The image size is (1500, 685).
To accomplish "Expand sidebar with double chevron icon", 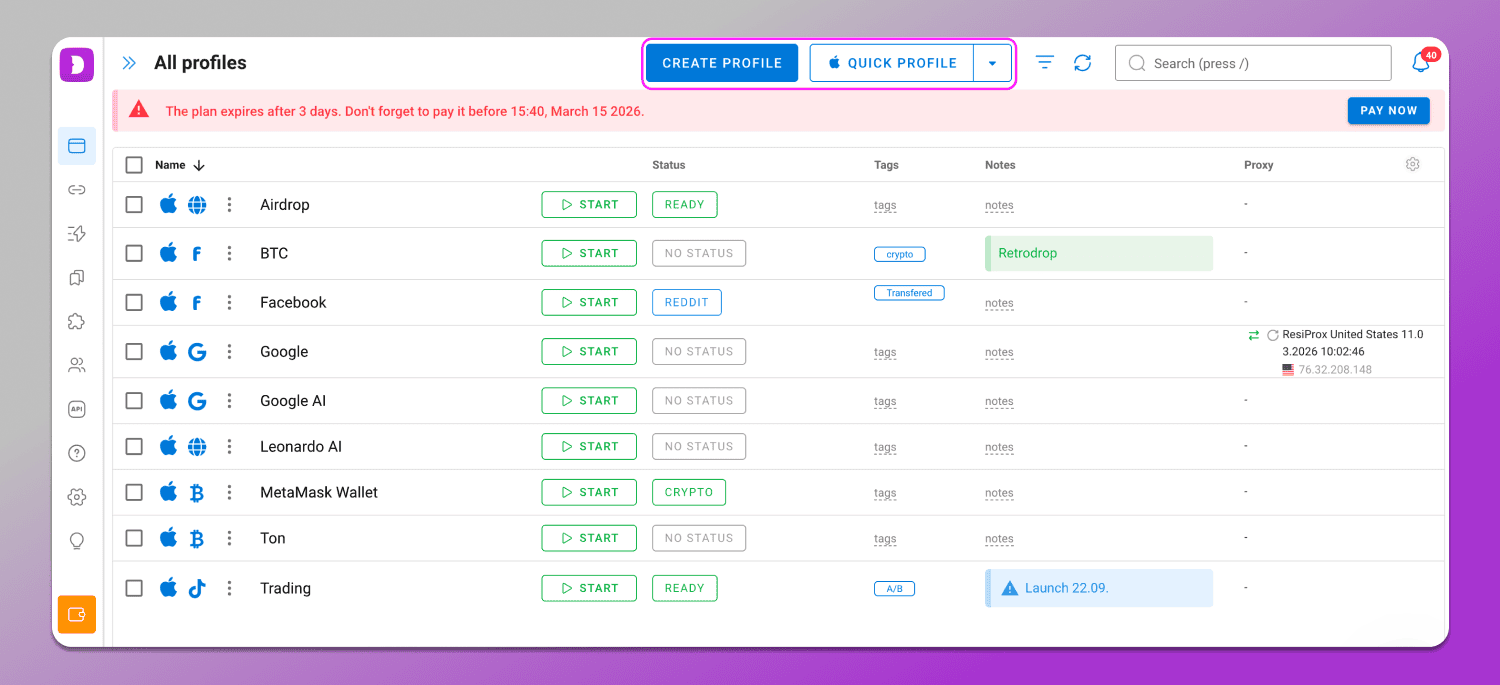I will click(129, 63).
